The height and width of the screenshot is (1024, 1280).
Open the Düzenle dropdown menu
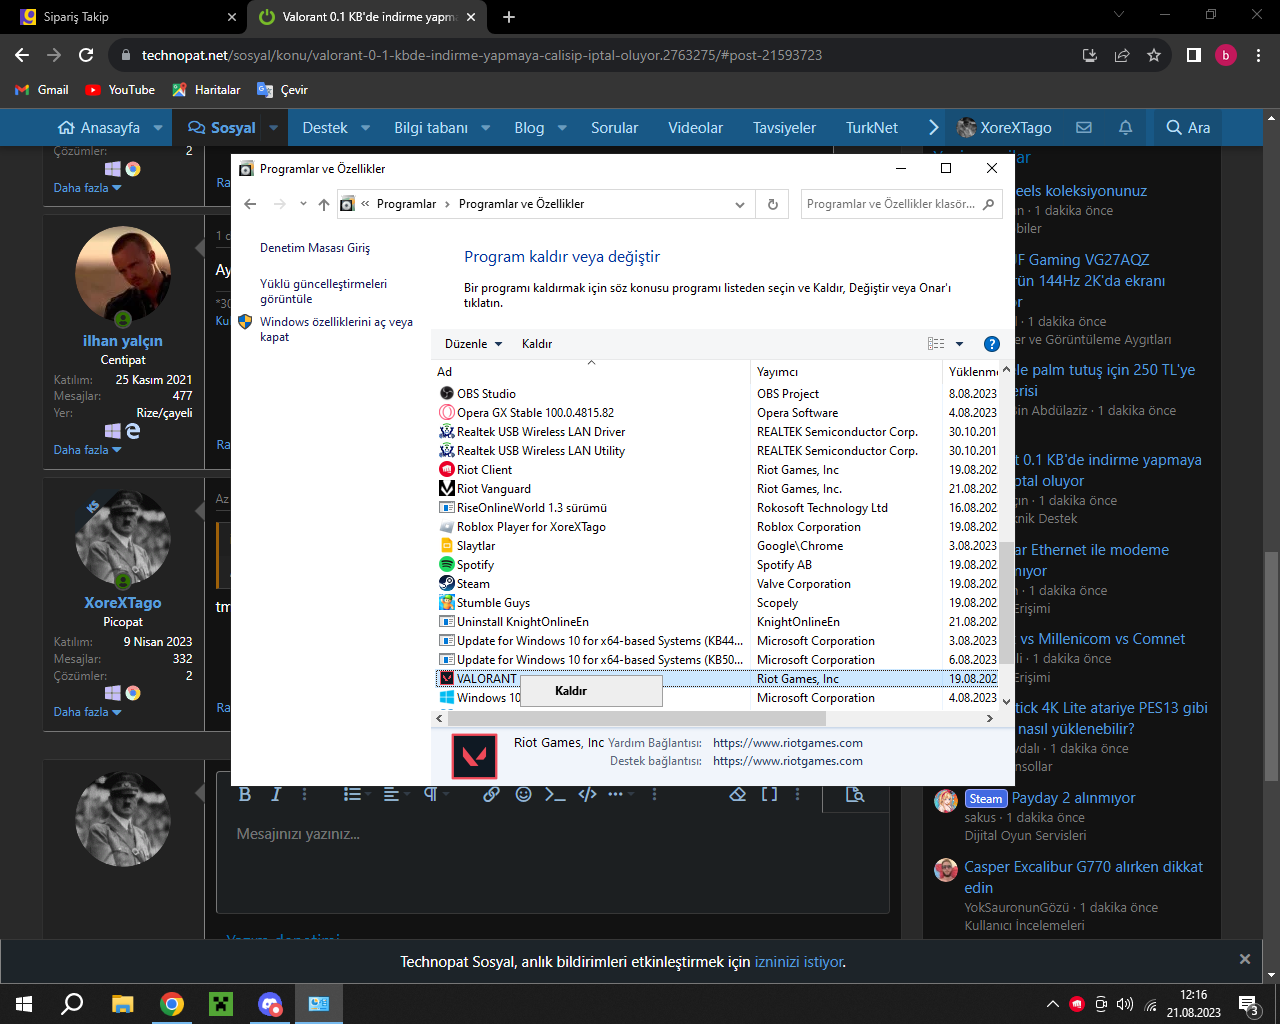click(x=474, y=344)
